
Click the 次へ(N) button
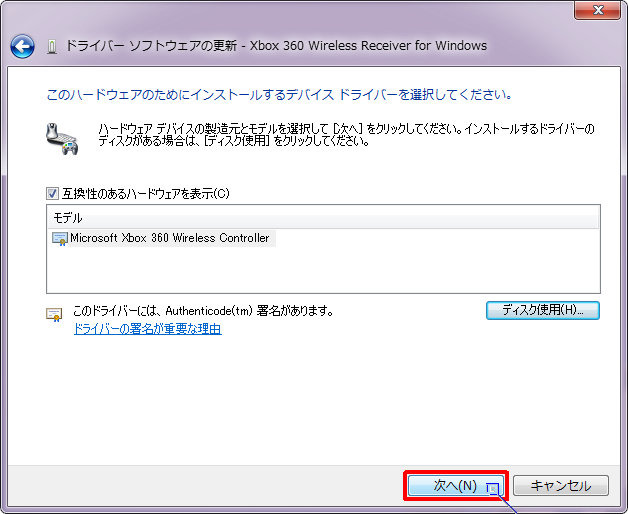click(x=456, y=486)
